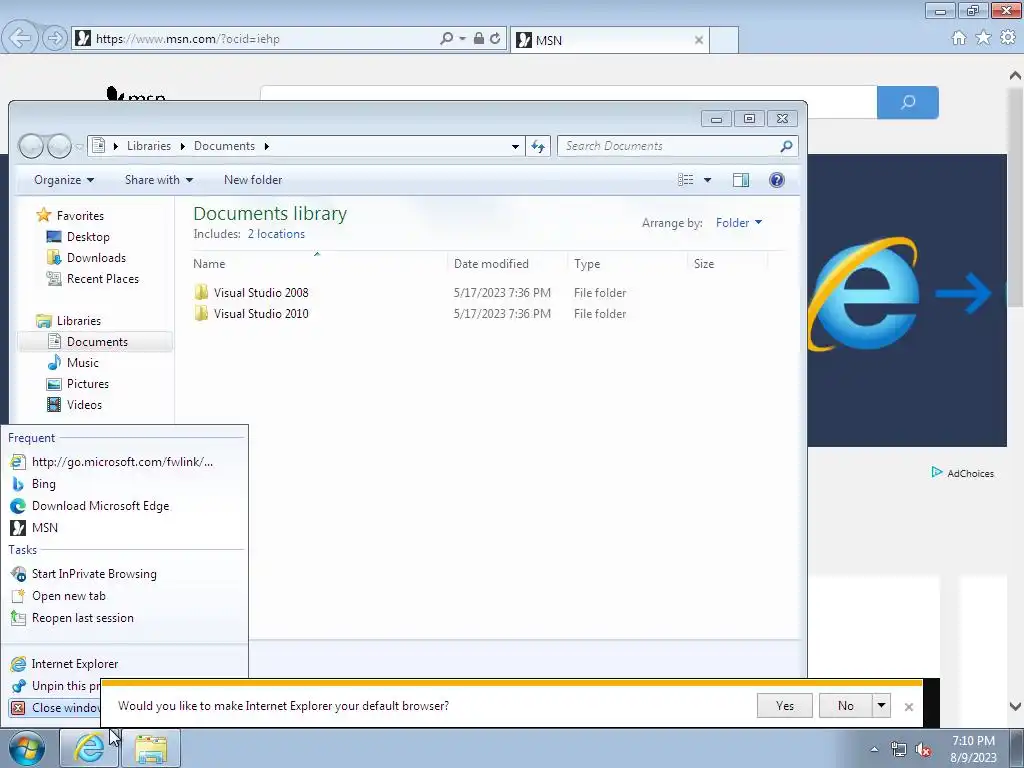This screenshot has width=1024, height=768.
Task: Select the Visual Studio 2008 folder
Action: (x=261, y=293)
